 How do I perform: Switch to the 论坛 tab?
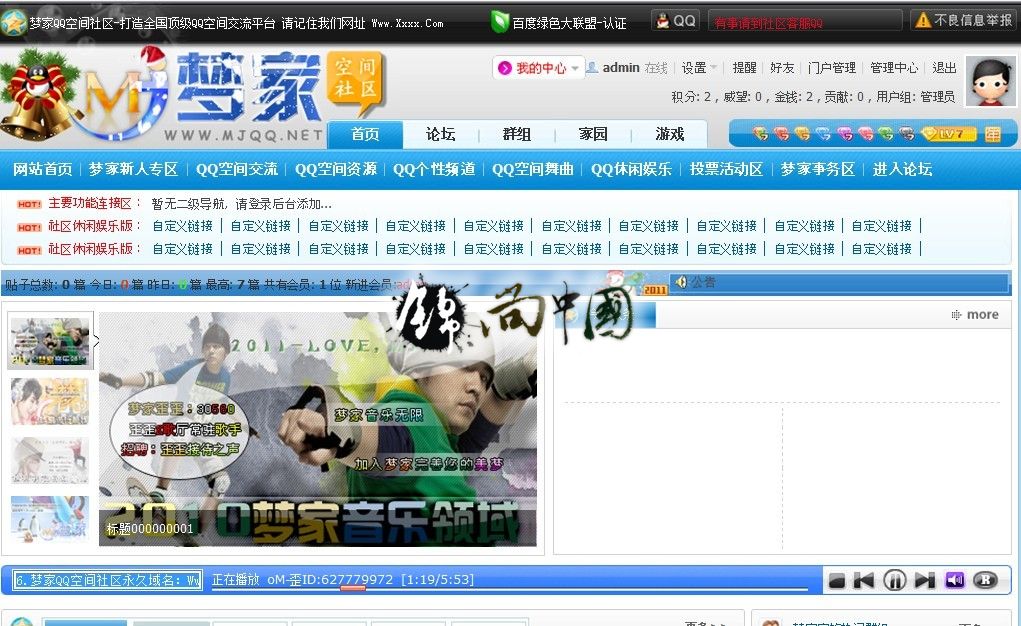point(441,134)
